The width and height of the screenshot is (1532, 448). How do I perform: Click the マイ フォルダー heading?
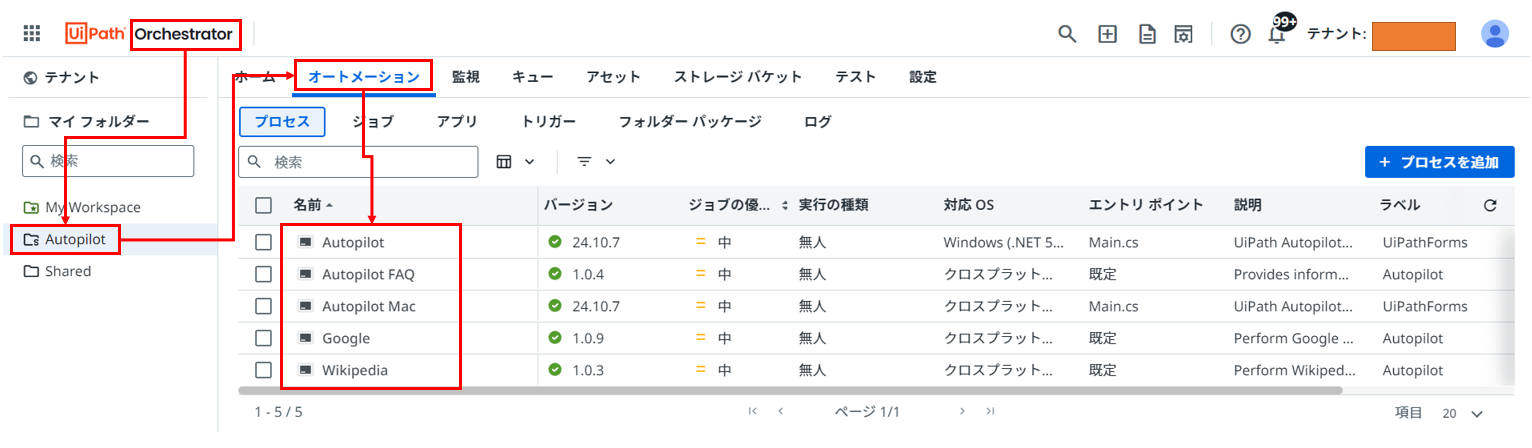coord(98,122)
